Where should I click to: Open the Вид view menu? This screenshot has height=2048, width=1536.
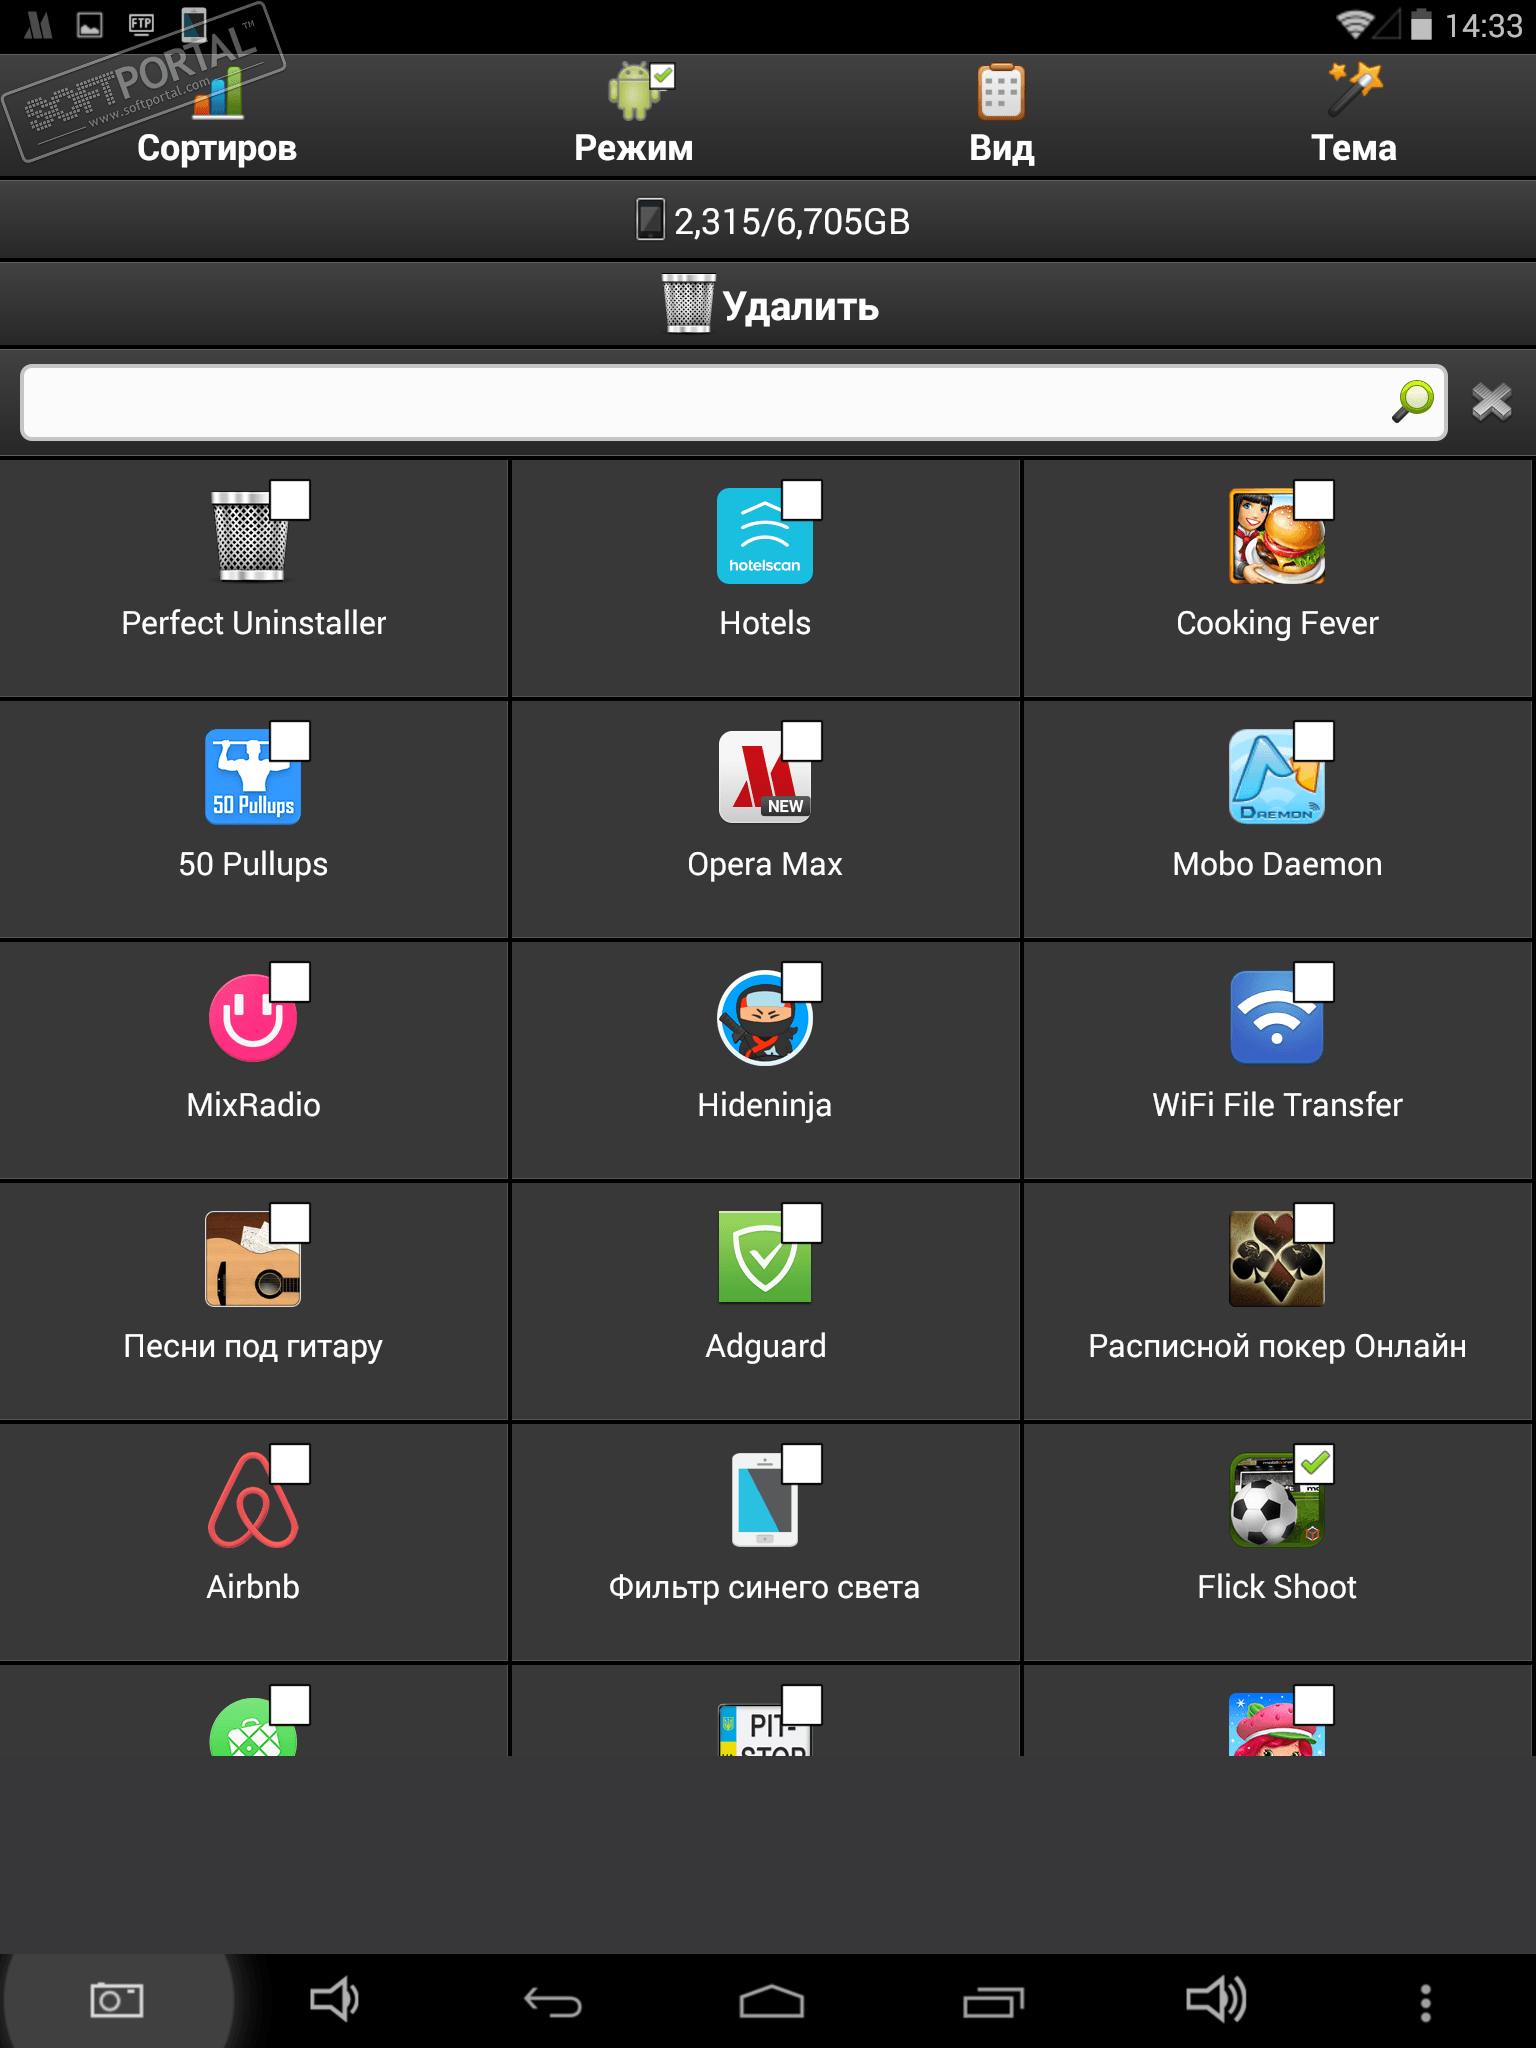(x=1001, y=117)
